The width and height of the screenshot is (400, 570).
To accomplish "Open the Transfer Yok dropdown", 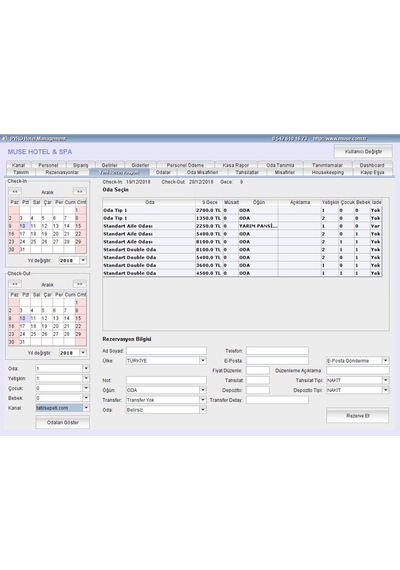I will point(203,400).
